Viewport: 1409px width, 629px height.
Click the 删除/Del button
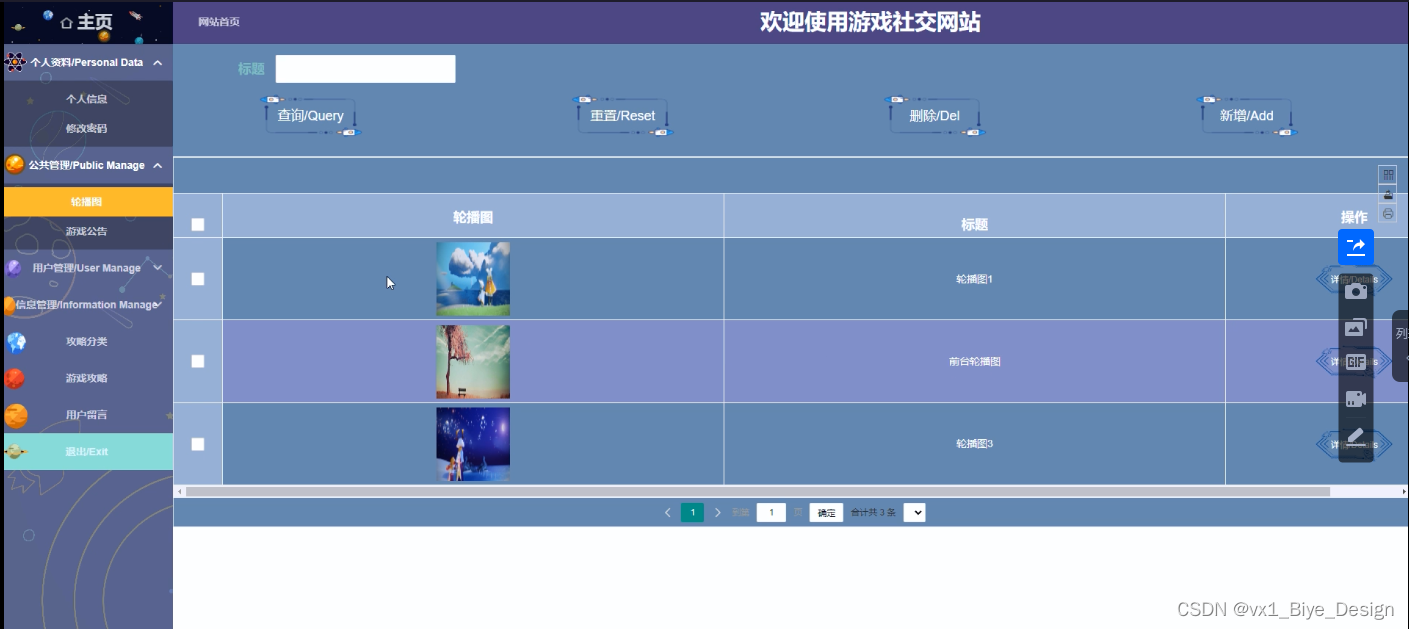(x=935, y=116)
